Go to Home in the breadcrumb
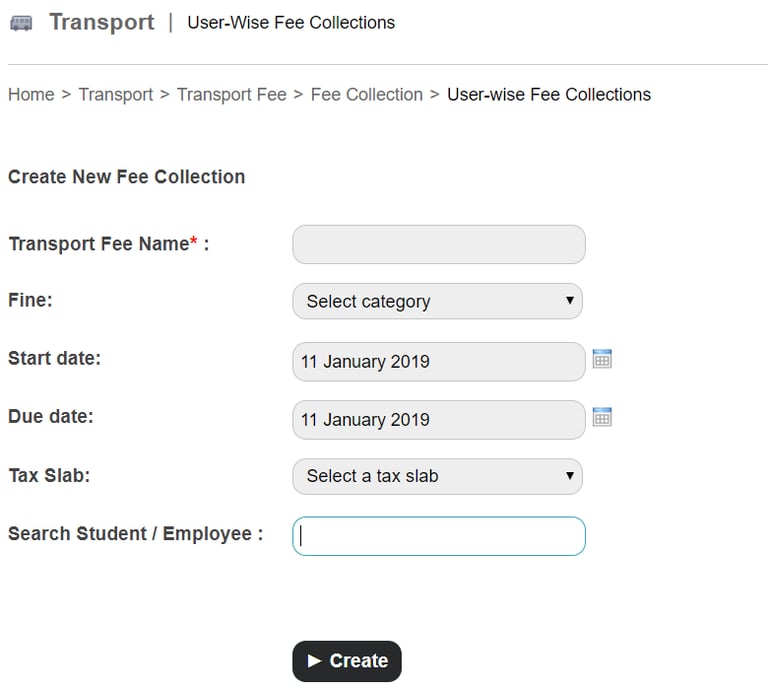This screenshot has height=690, width=768. pyautogui.click(x=31, y=95)
